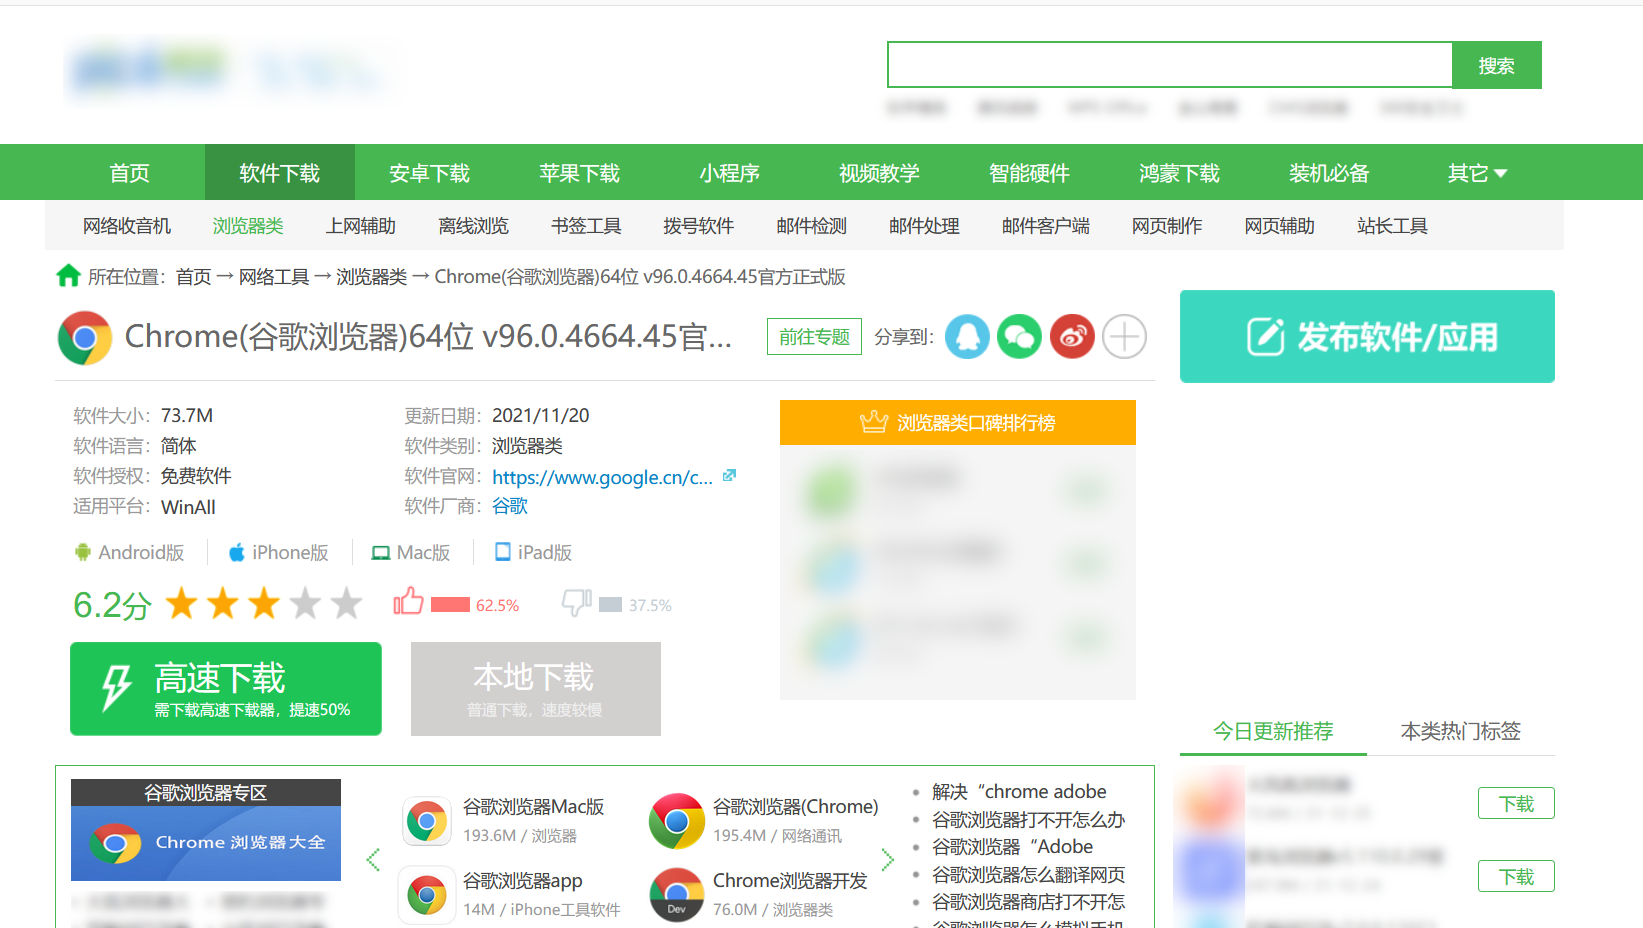This screenshot has width=1643, height=928.
Task: Rate five stars on the star rating
Action: (345, 603)
